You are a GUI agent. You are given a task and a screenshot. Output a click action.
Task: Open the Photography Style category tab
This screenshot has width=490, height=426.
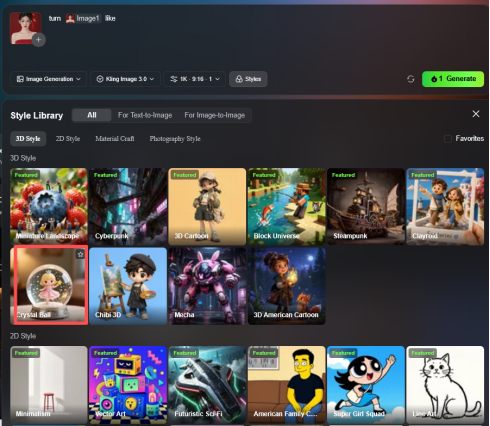pos(175,139)
